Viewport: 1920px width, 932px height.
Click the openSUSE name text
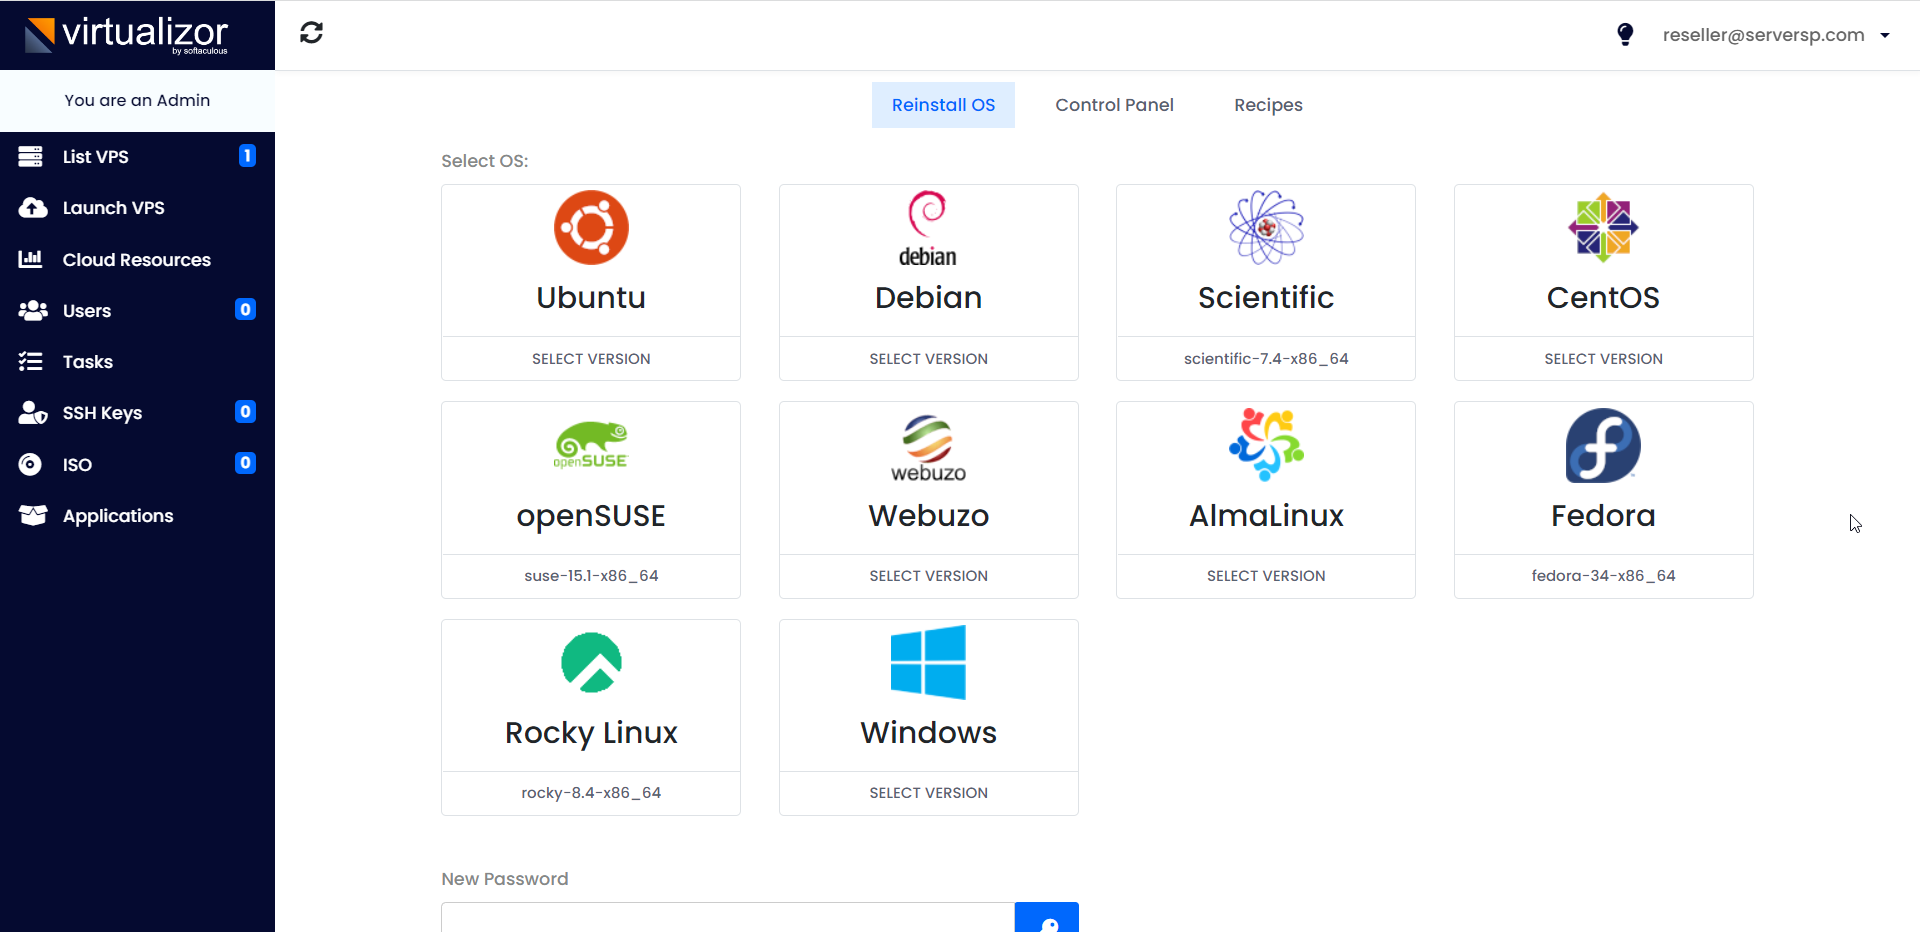coord(591,516)
